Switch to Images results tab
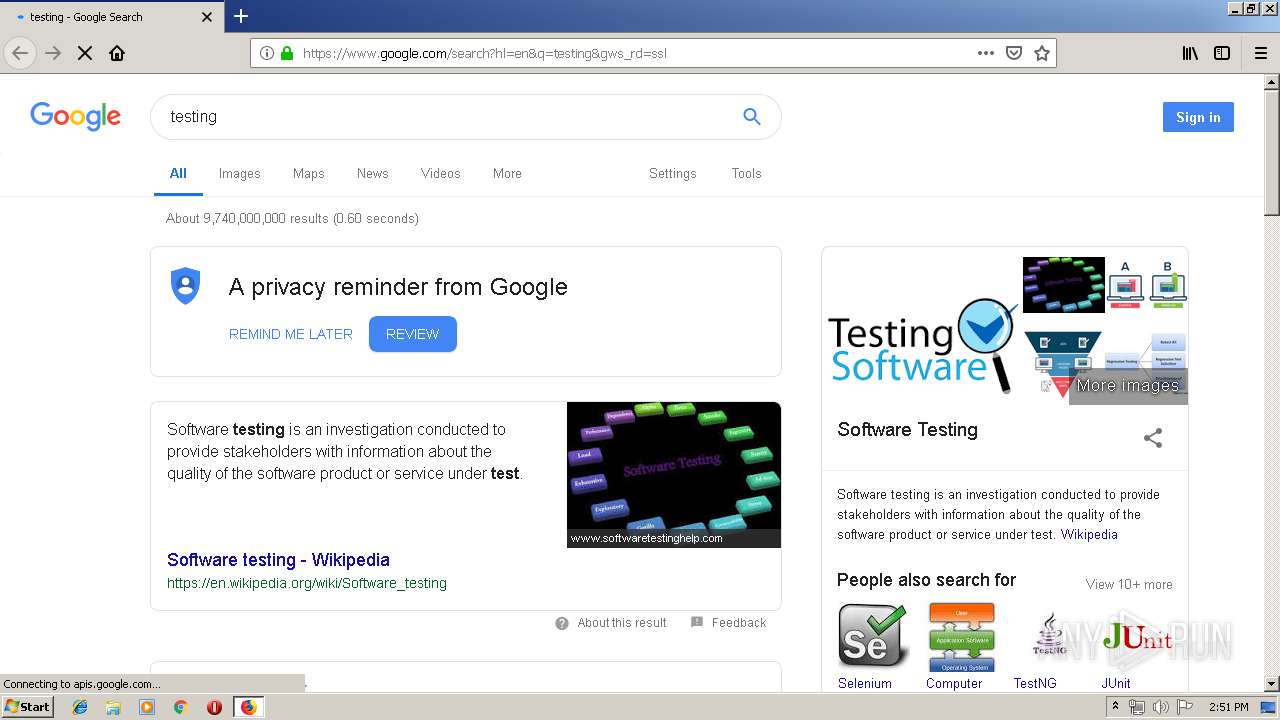1280x720 pixels. [239, 174]
